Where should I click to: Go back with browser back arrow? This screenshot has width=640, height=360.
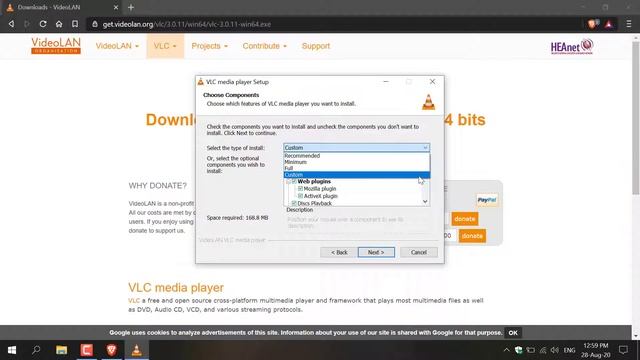coord(11,24)
